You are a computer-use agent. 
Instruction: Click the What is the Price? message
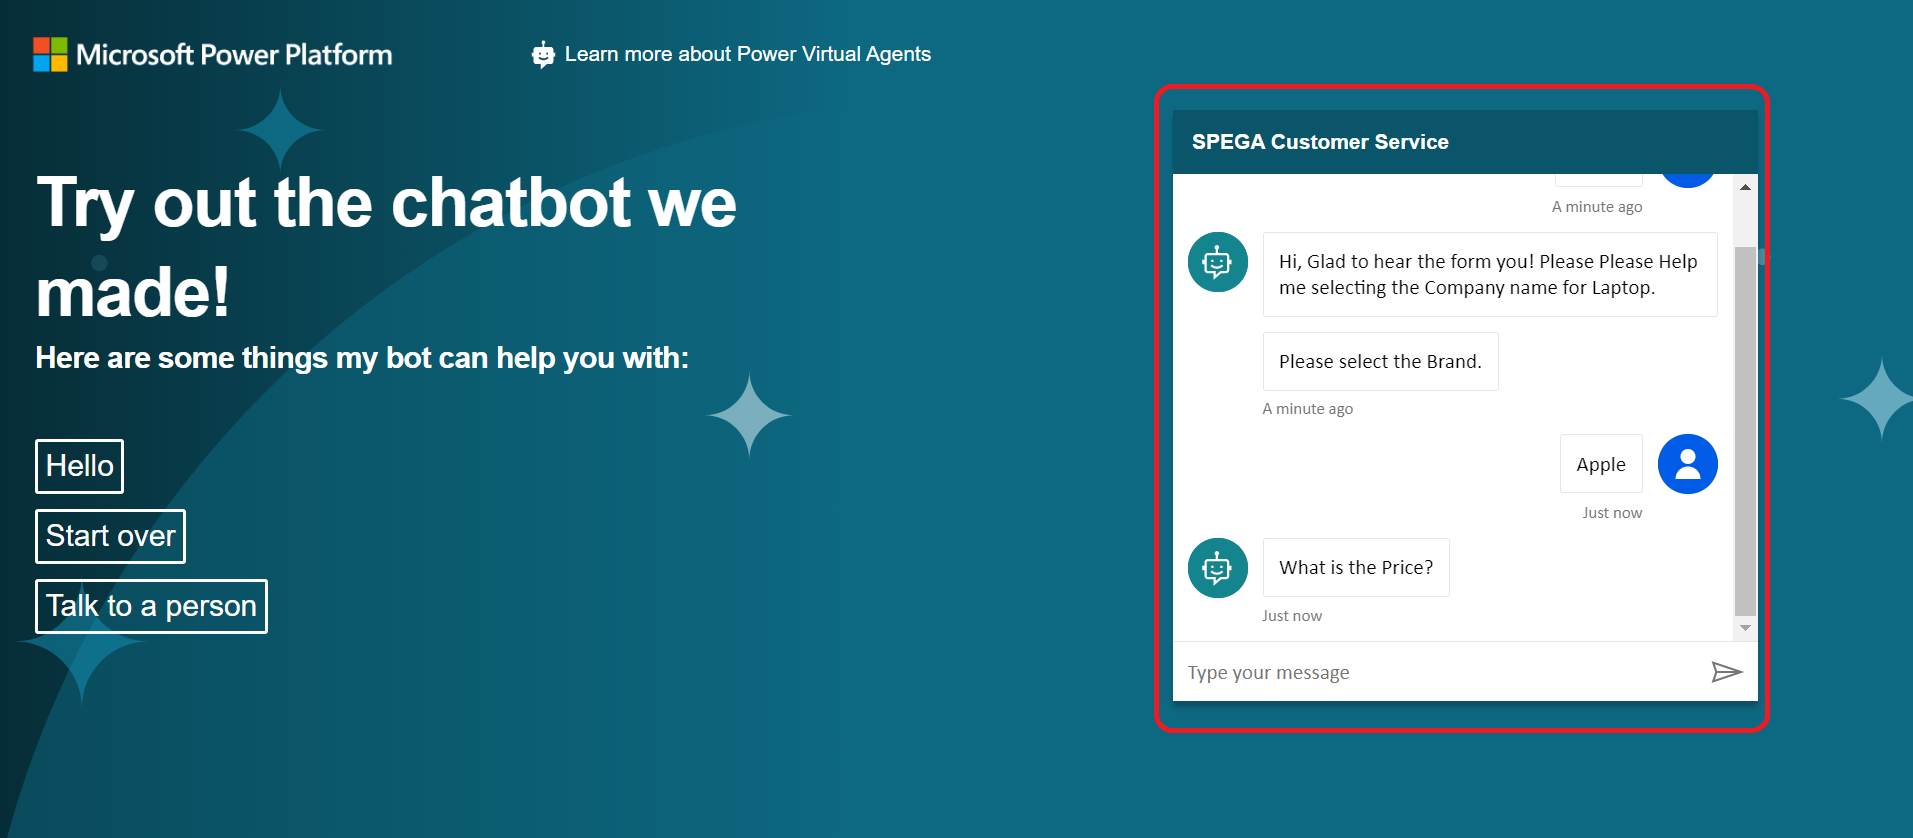tap(1355, 568)
